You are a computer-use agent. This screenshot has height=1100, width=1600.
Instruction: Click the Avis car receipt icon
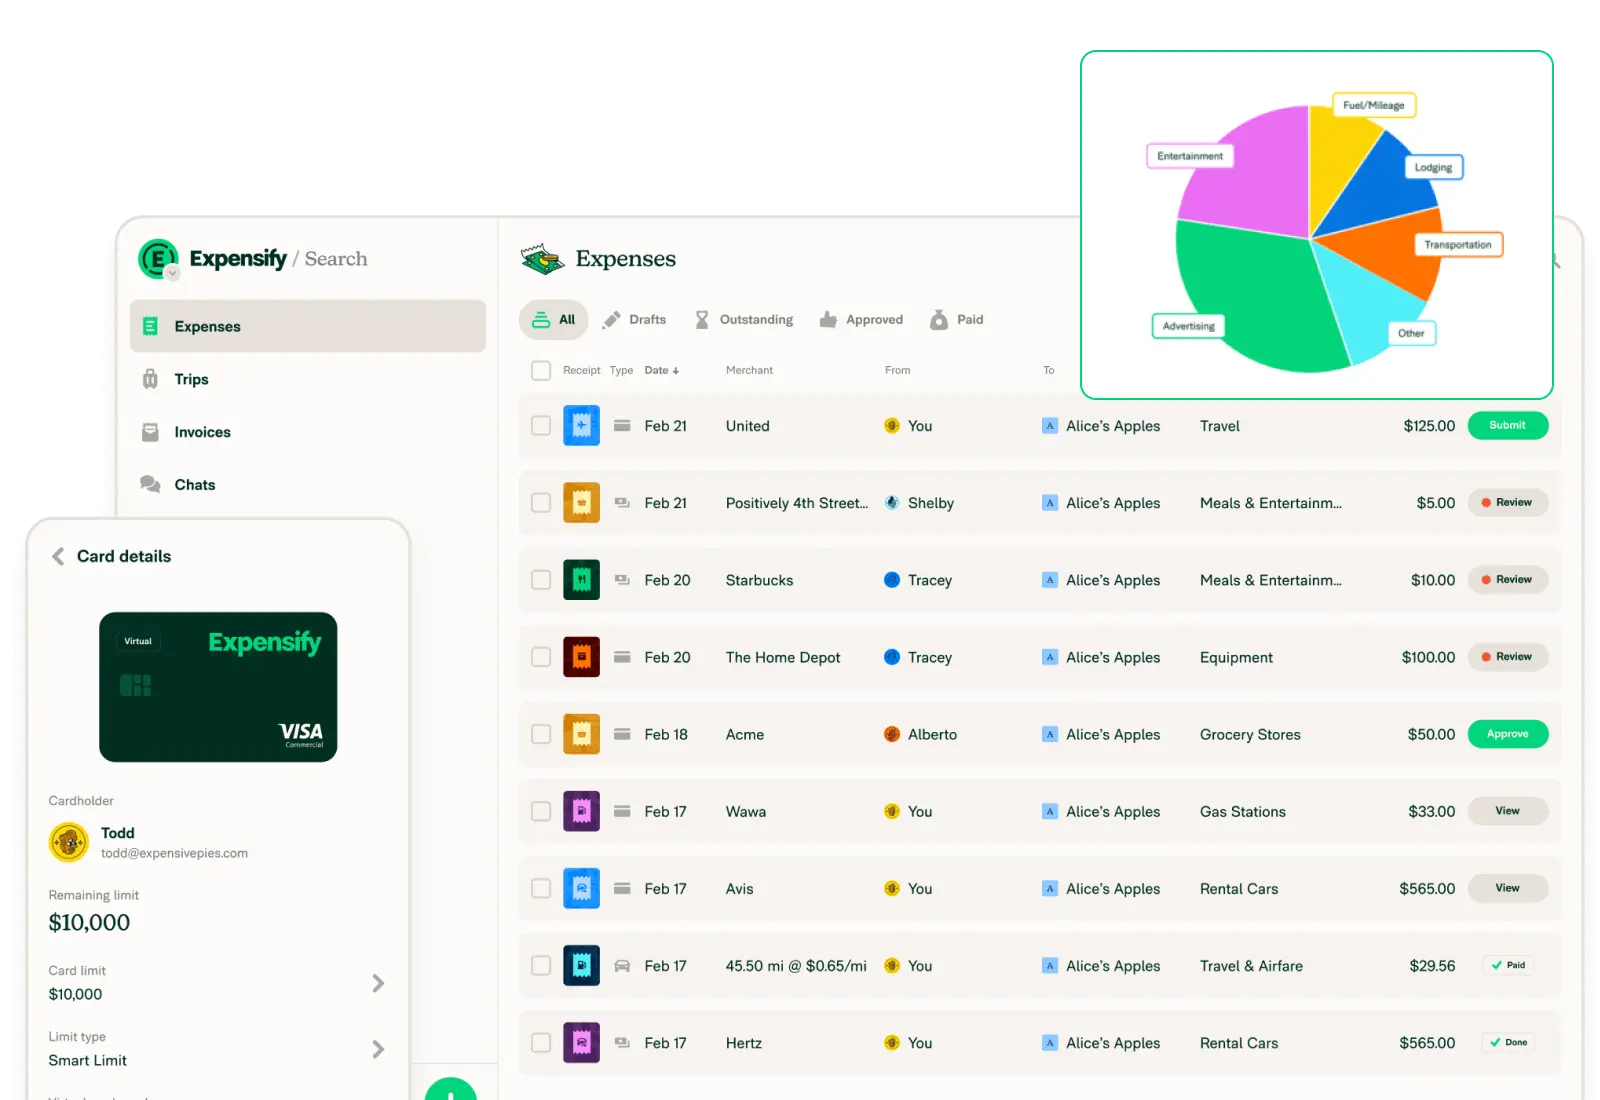[x=581, y=888]
